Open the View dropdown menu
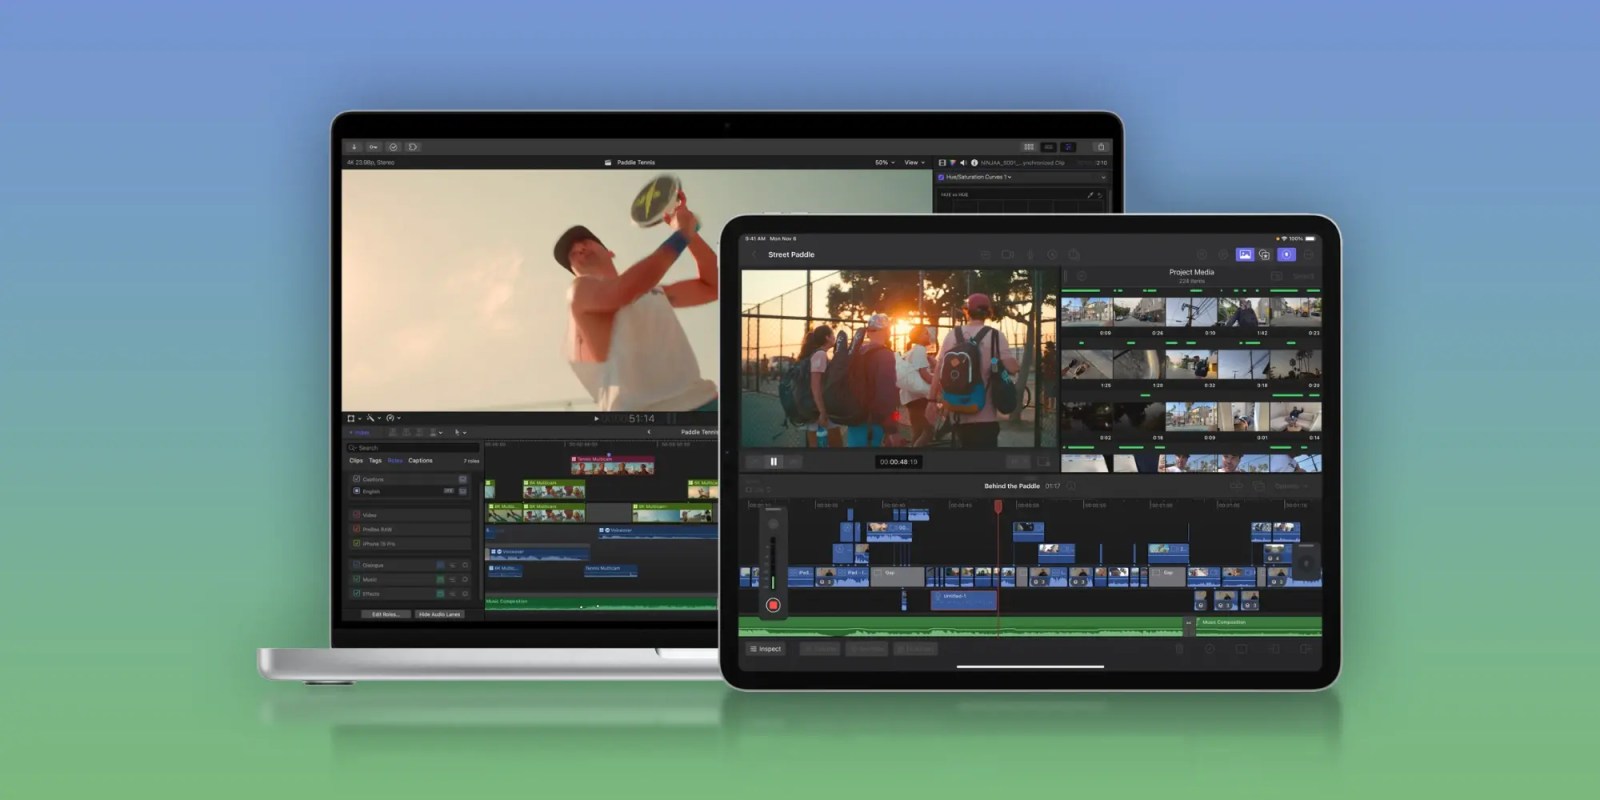This screenshot has width=1600, height=800. (x=914, y=162)
